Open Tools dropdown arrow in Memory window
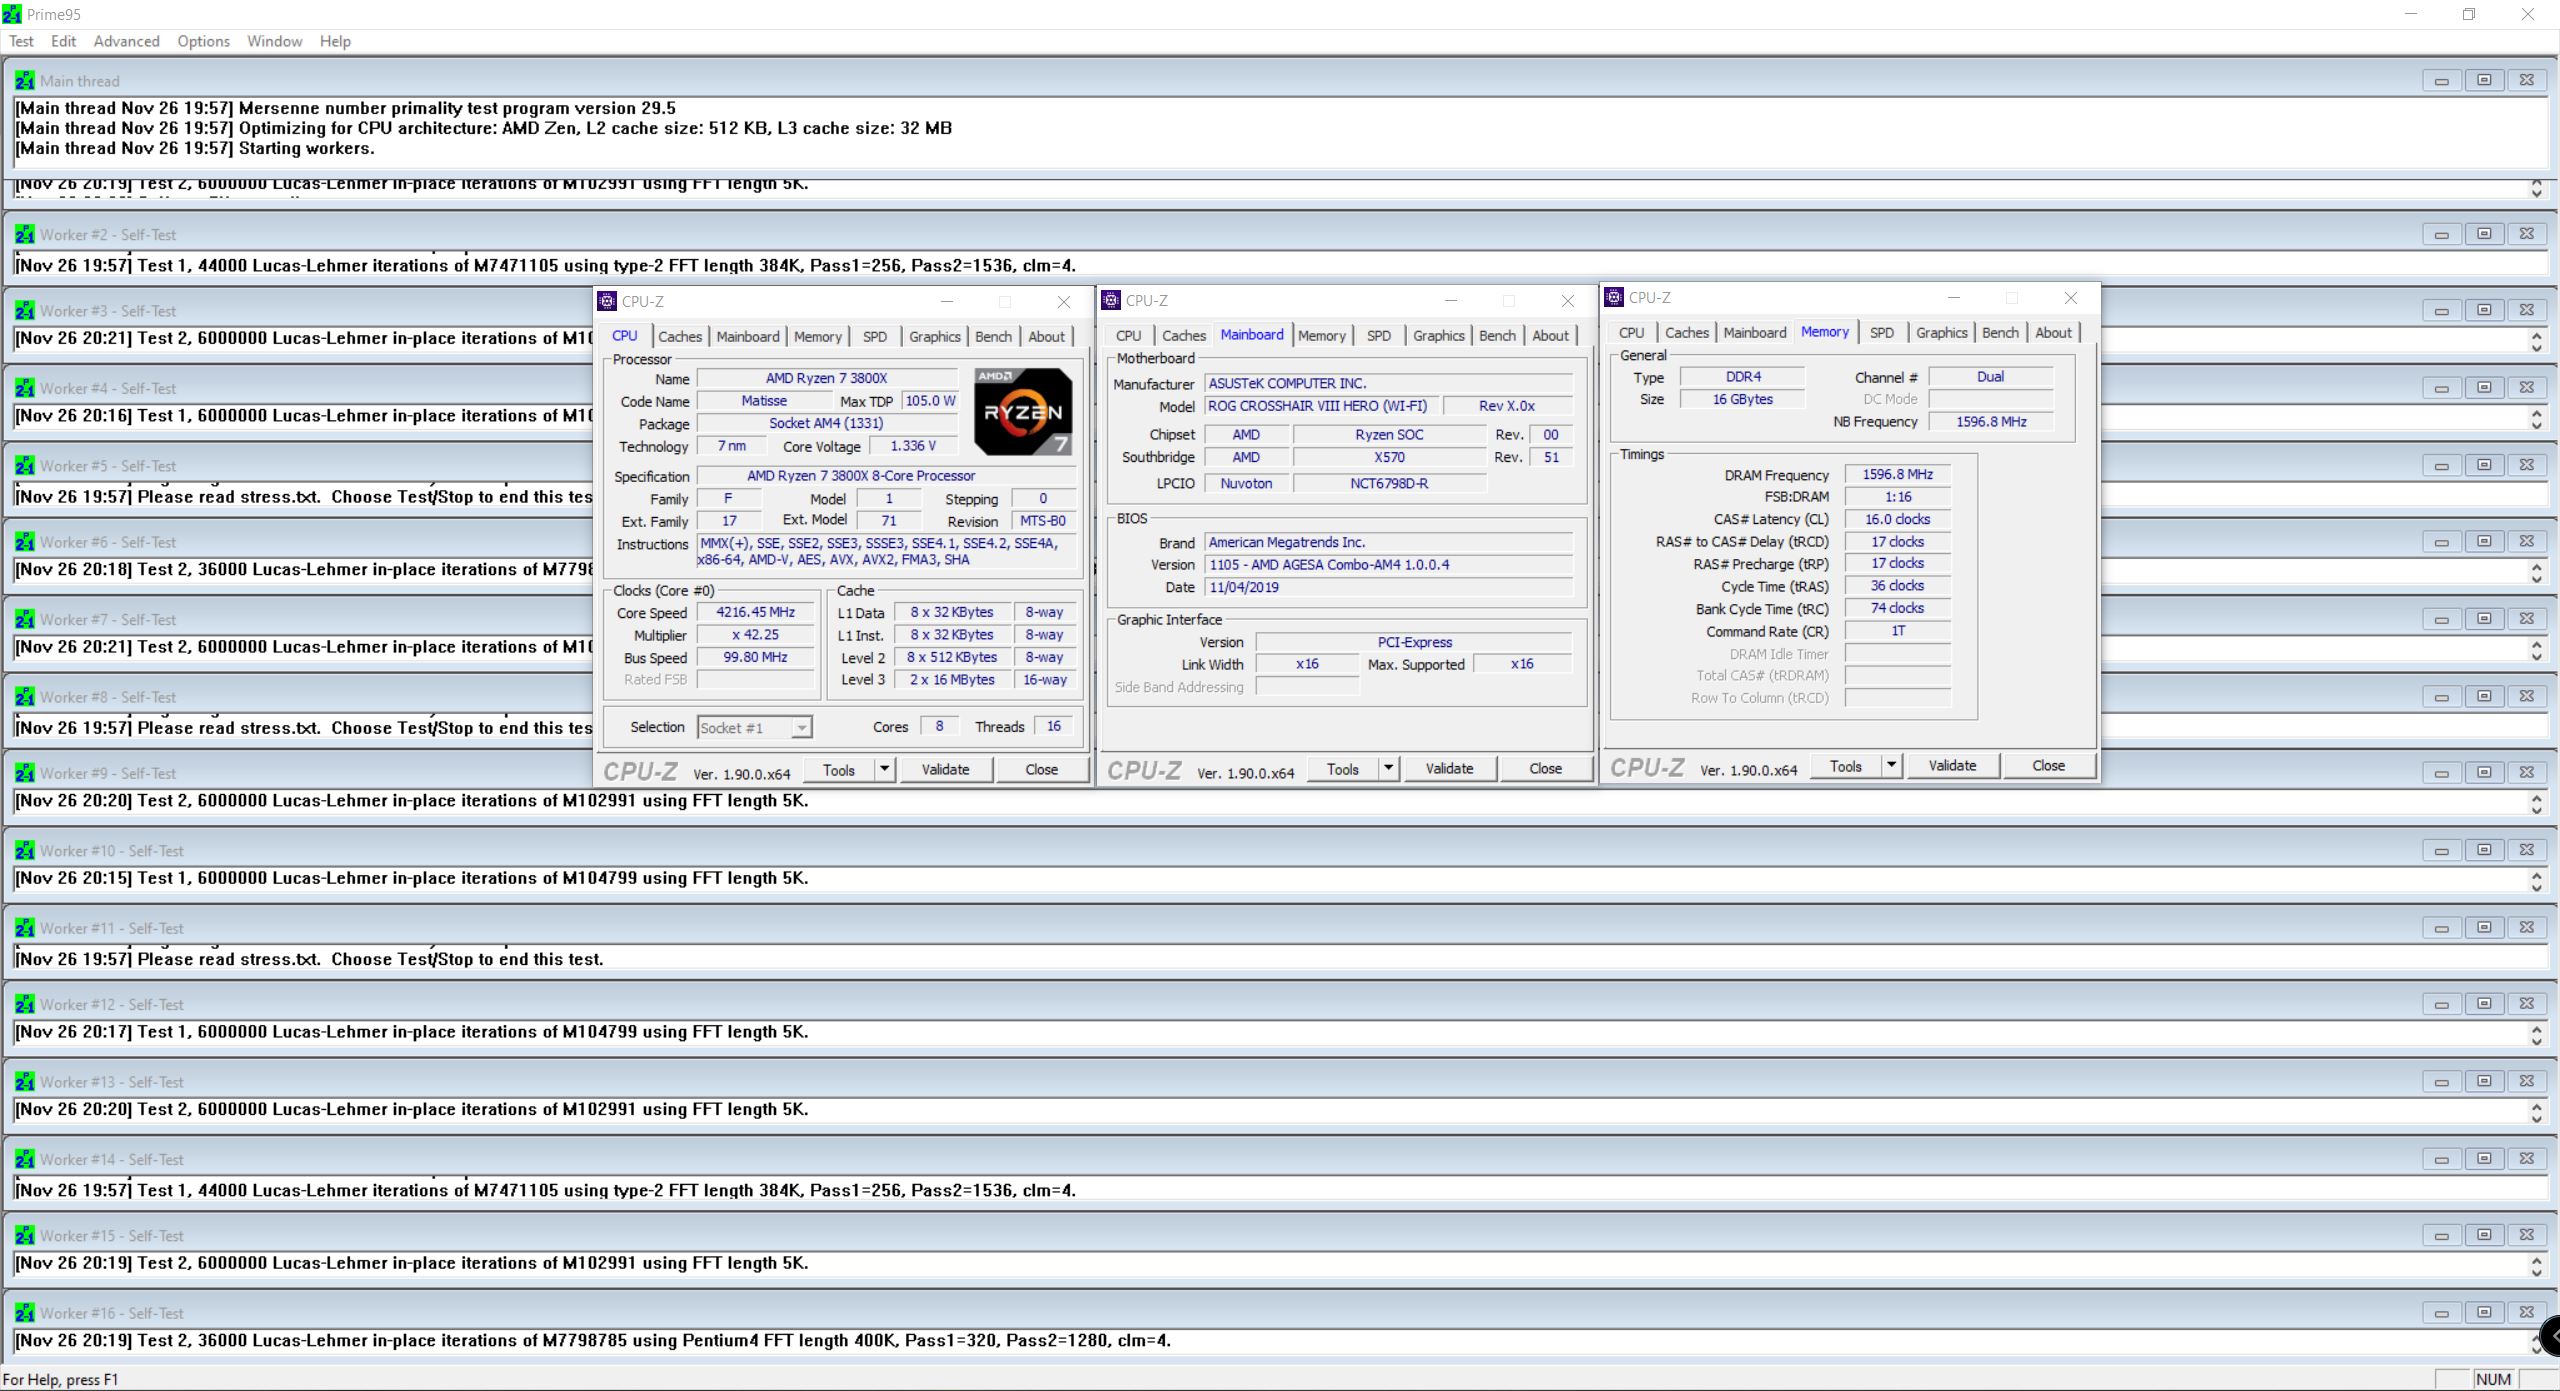 coord(1891,765)
